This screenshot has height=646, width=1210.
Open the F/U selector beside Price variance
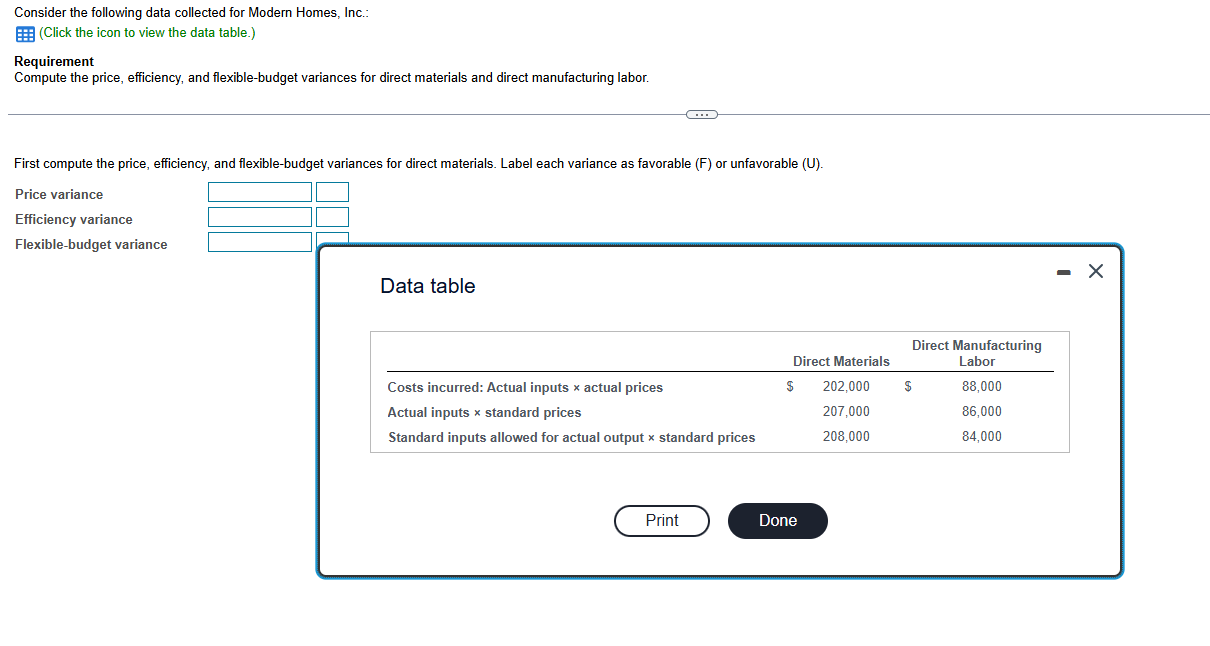click(x=332, y=192)
